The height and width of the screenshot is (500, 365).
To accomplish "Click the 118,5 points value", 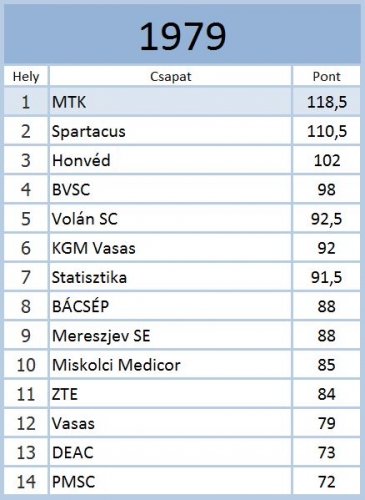I will 327,102.
